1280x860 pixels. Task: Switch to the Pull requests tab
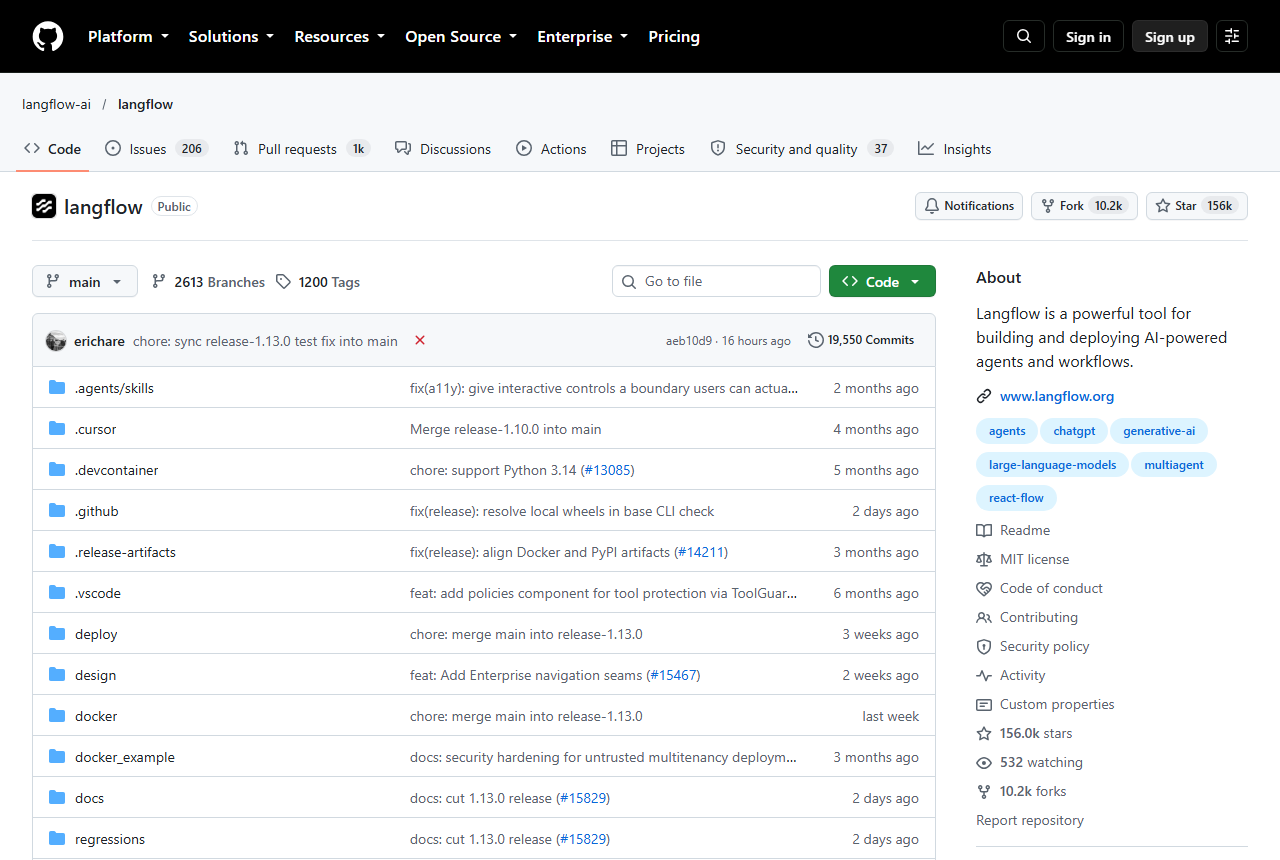302,149
